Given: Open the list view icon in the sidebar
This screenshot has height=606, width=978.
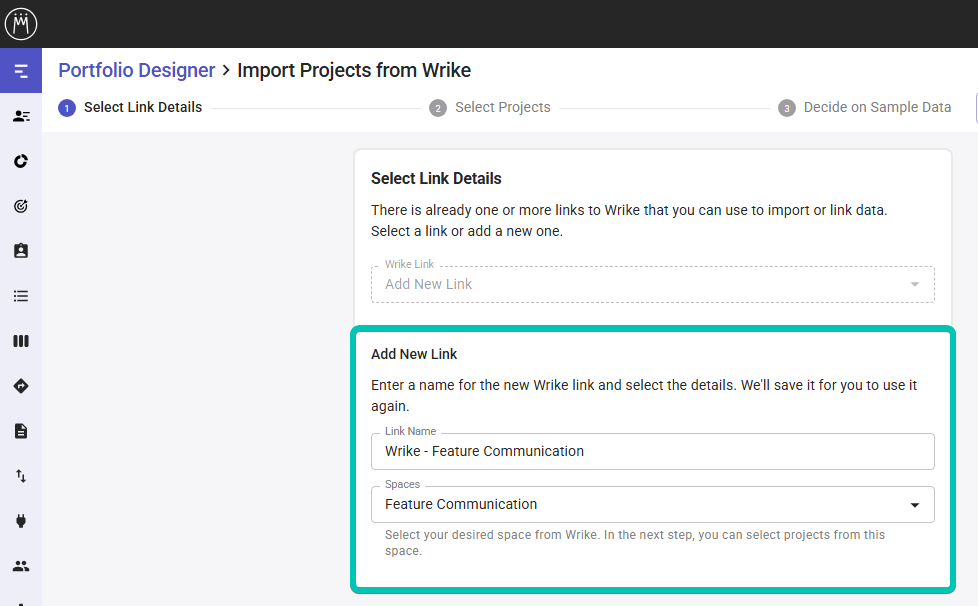Looking at the screenshot, I should pos(20,295).
